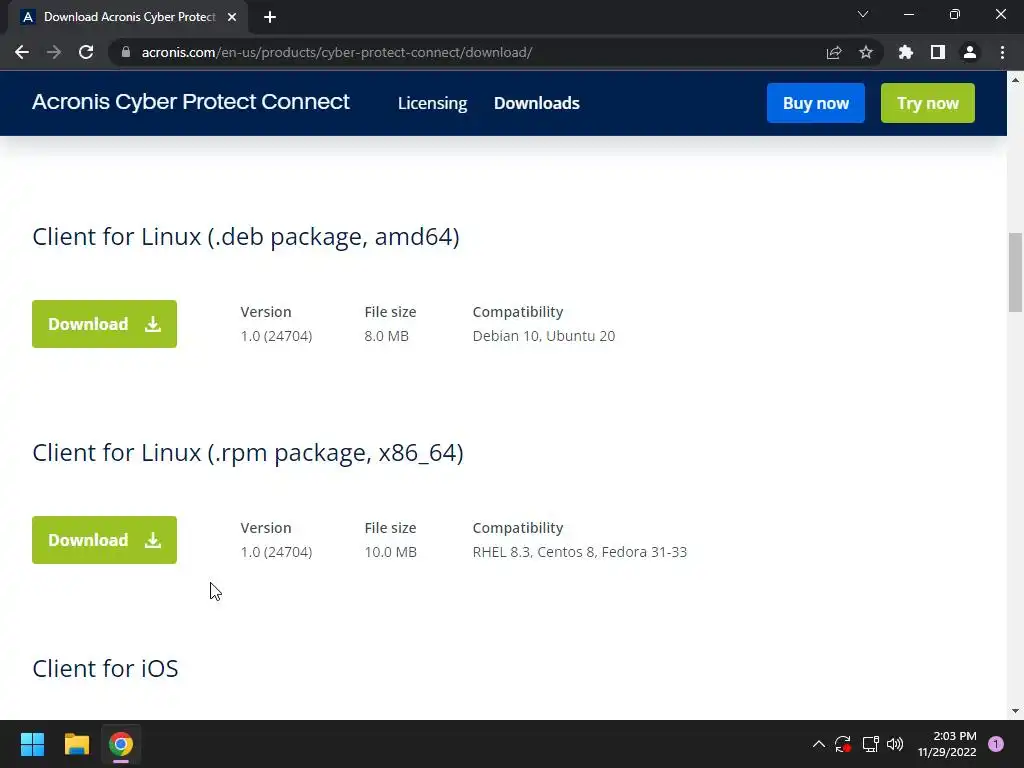Toggle the Chrome side panel

point(938,52)
